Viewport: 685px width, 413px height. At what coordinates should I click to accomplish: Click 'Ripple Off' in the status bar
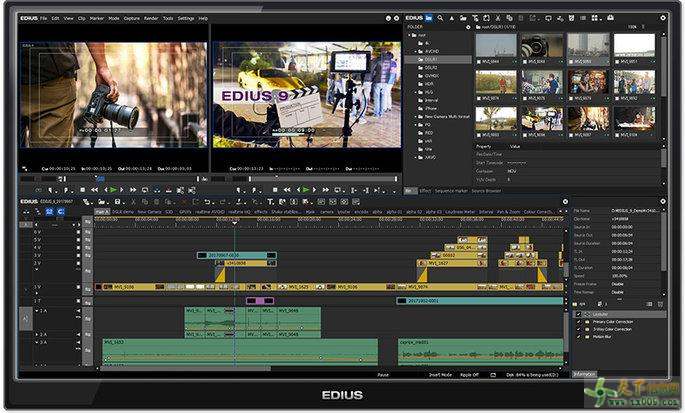[469, 375]
